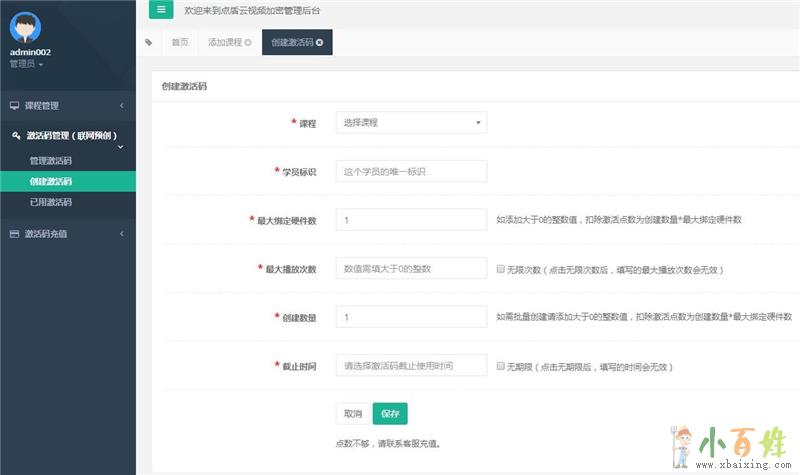Switch to the 首页 tab
Image resolution: width=800 pixels, height=475 pixels.
(180, 43)
